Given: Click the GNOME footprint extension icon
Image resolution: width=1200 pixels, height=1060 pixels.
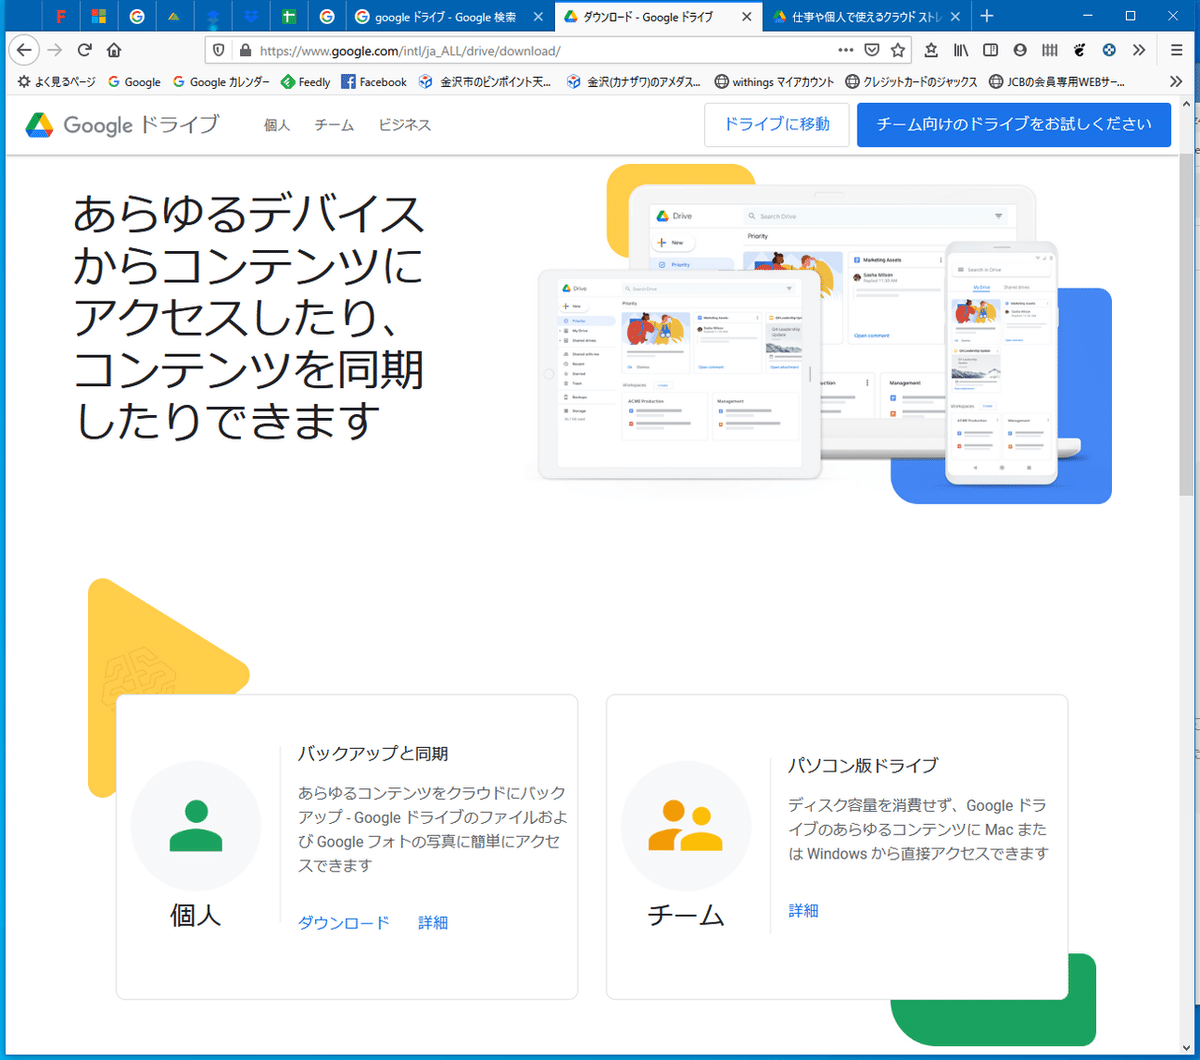Looking at the screenshot, I should (x=1081, y=50).
